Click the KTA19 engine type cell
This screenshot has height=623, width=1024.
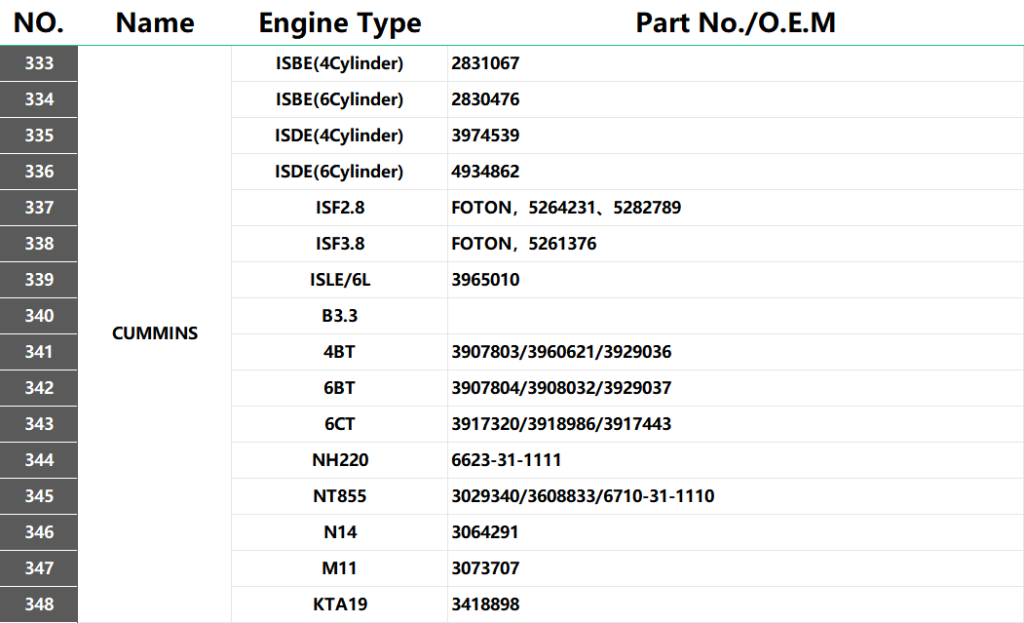click(x=340, y=604)
